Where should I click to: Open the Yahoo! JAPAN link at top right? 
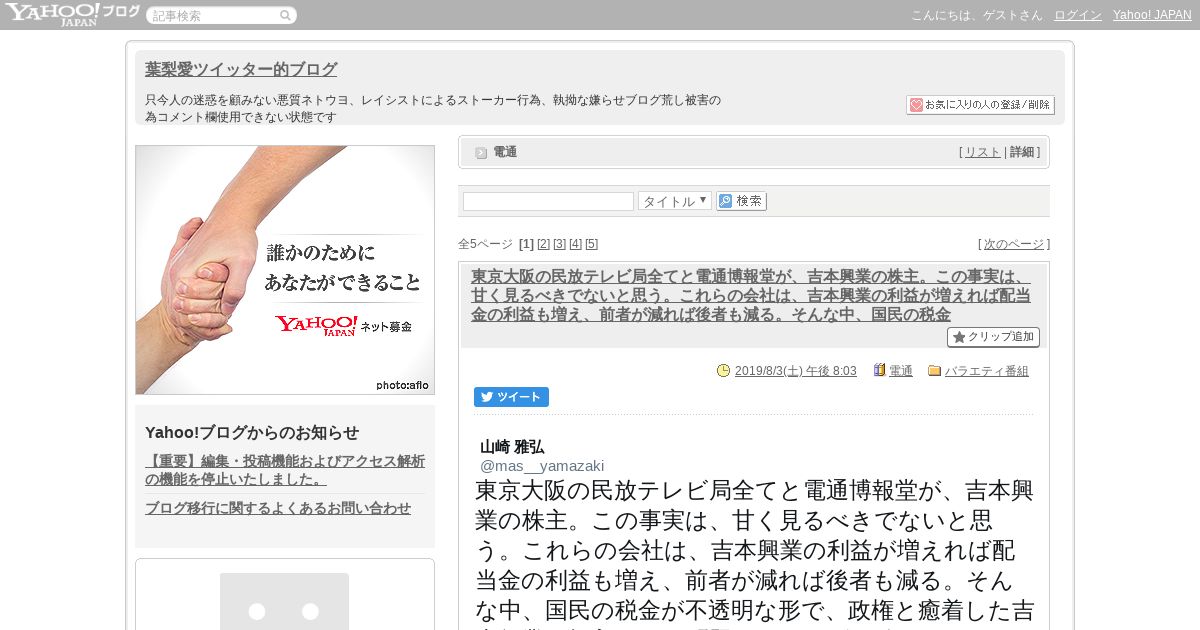pyautogui.click(x=1152, y=15)
